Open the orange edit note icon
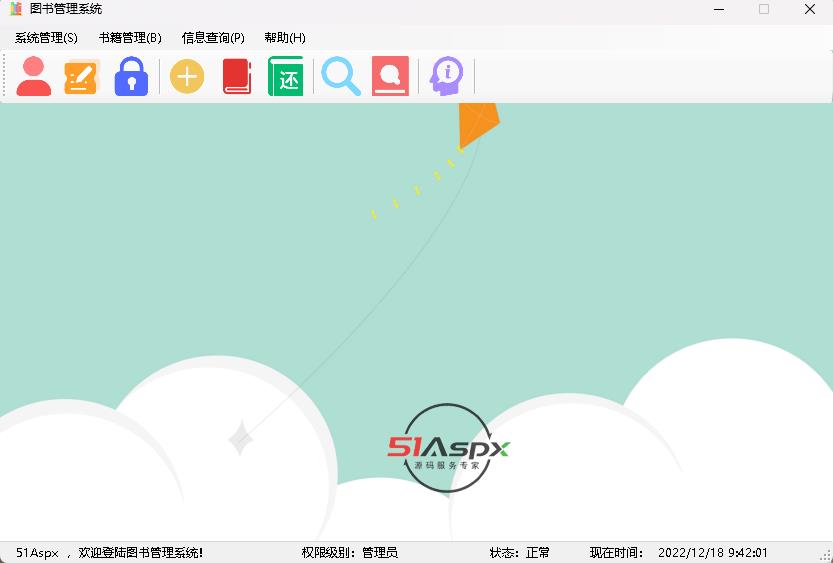 (82, 77)
